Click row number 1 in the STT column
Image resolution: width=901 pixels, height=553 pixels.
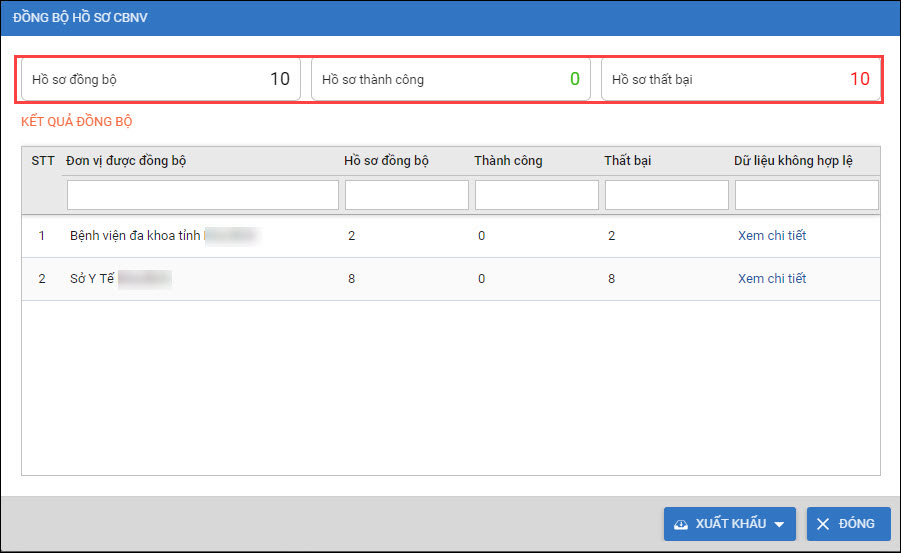41,236
